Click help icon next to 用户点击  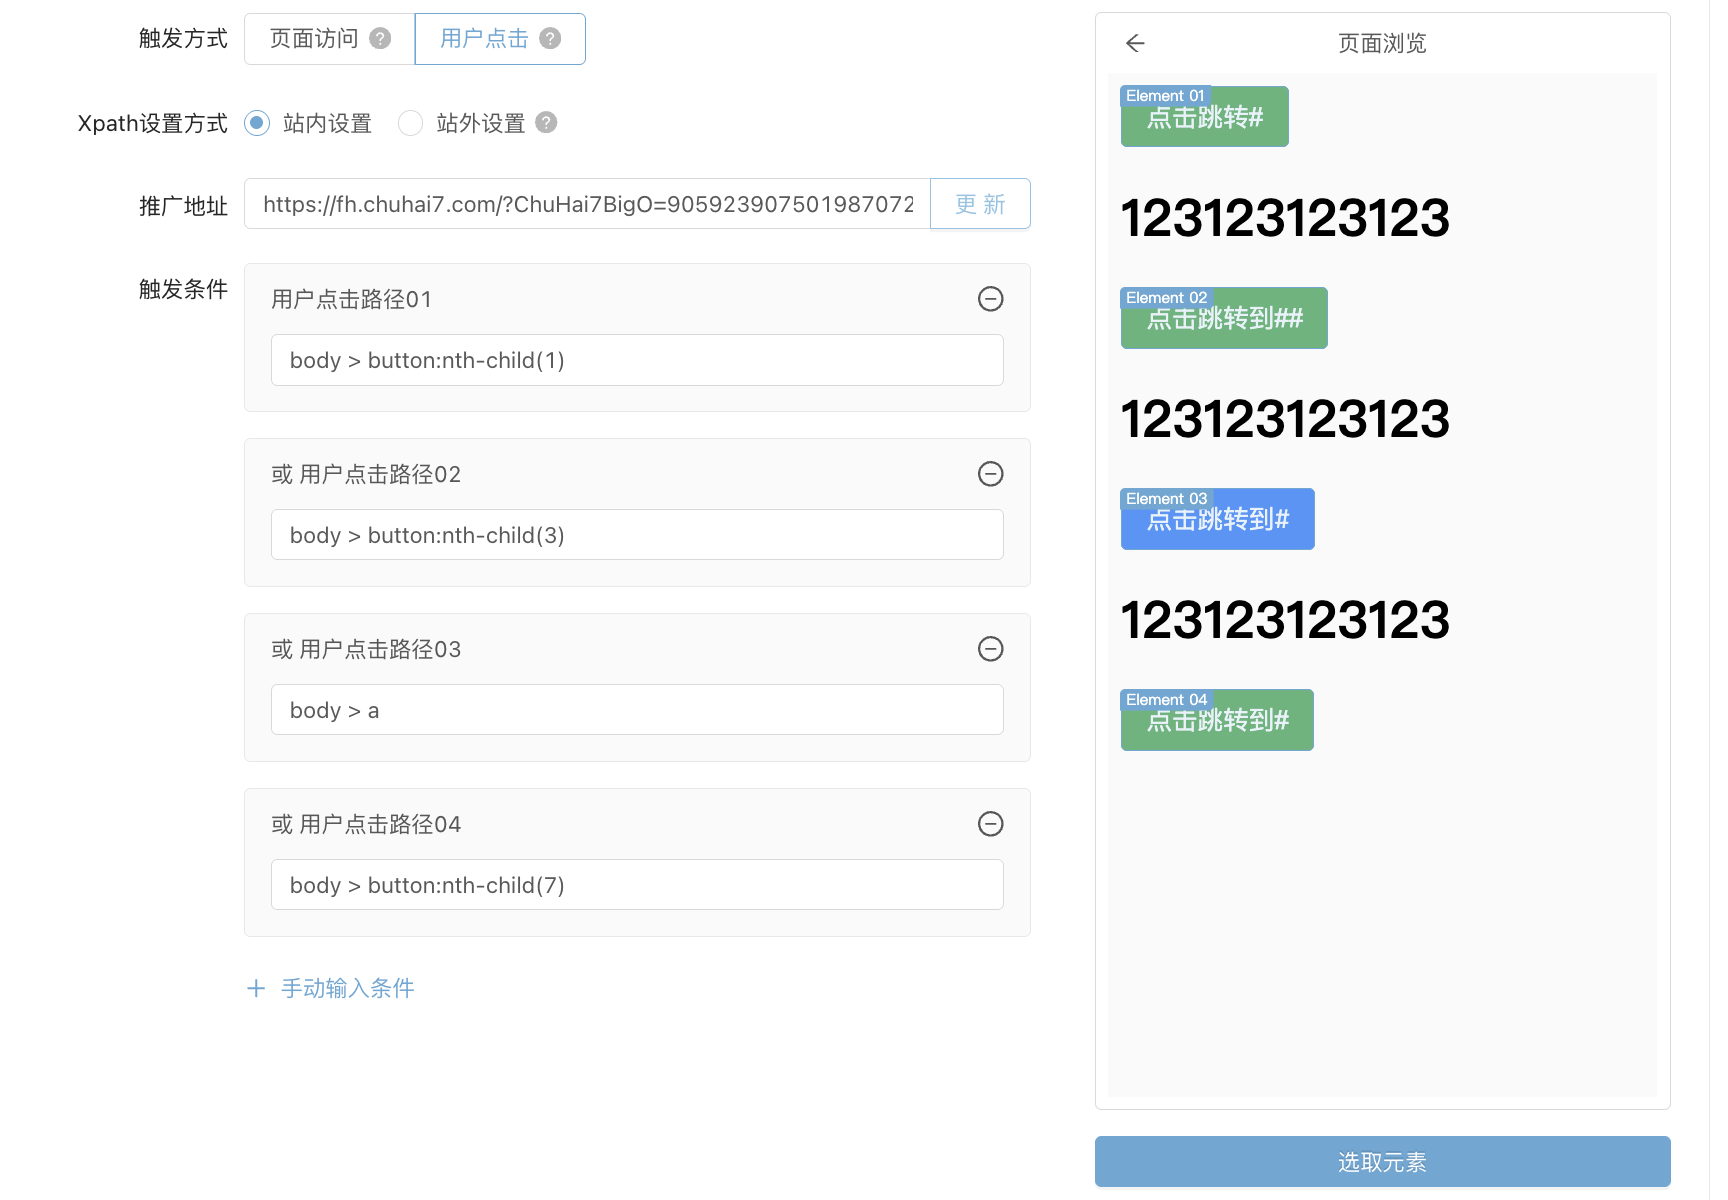coord(550,39)
